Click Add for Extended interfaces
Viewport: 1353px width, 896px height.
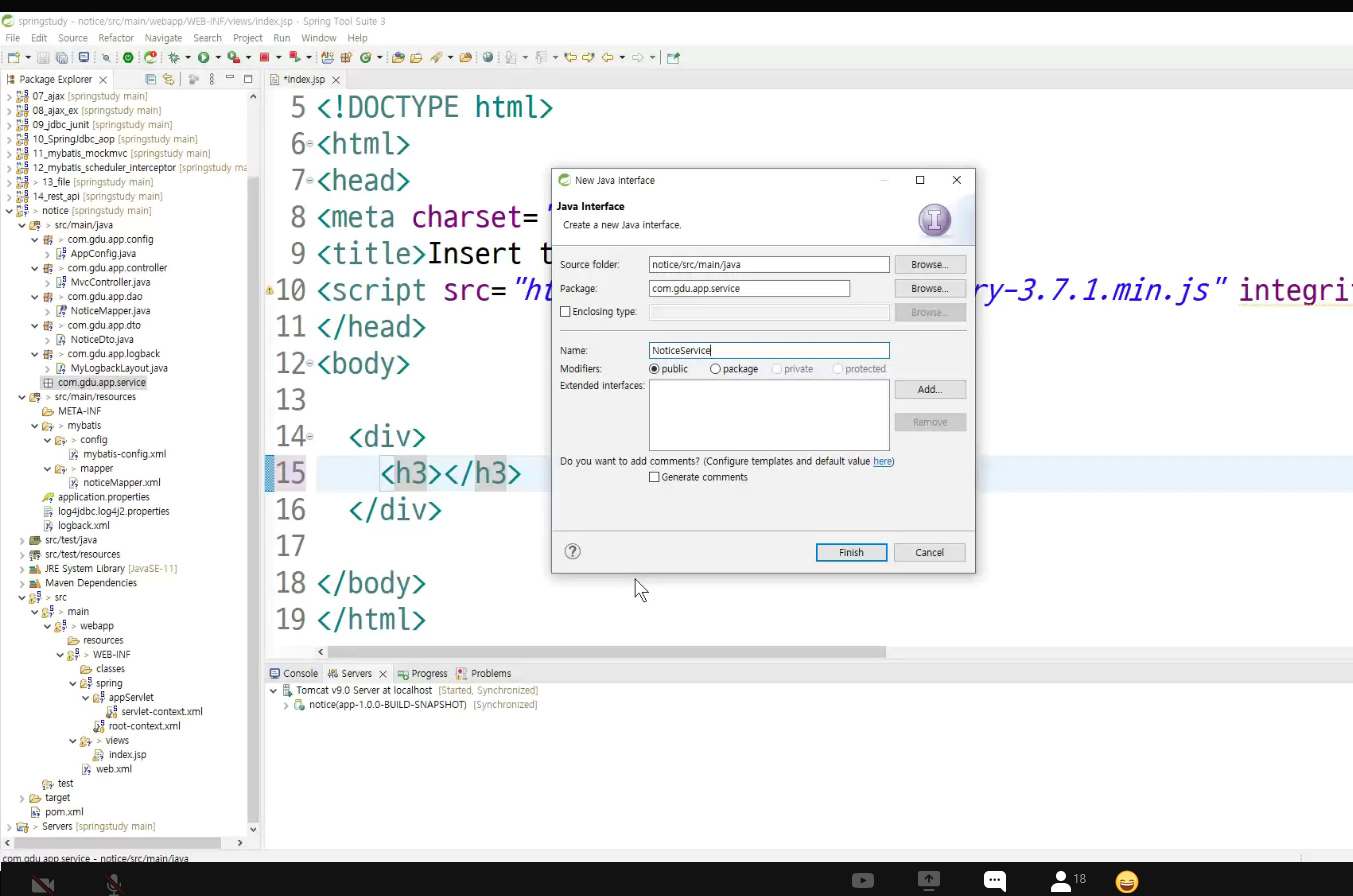tap(930, 389)
